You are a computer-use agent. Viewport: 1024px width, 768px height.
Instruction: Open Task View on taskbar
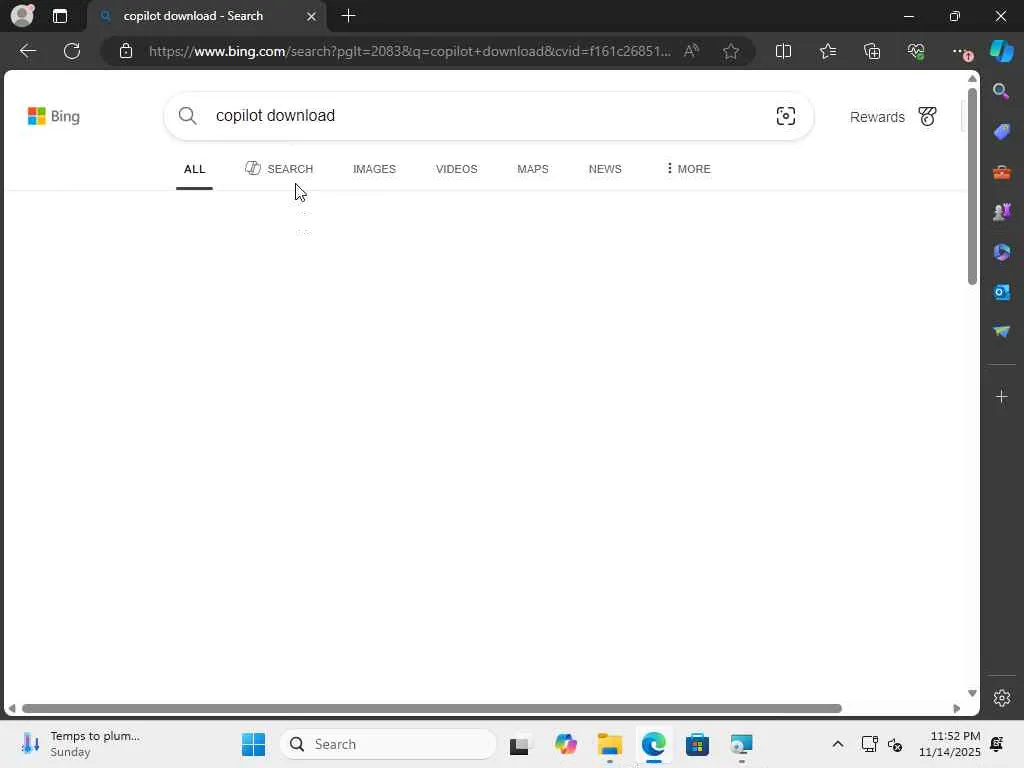(520, 744)
